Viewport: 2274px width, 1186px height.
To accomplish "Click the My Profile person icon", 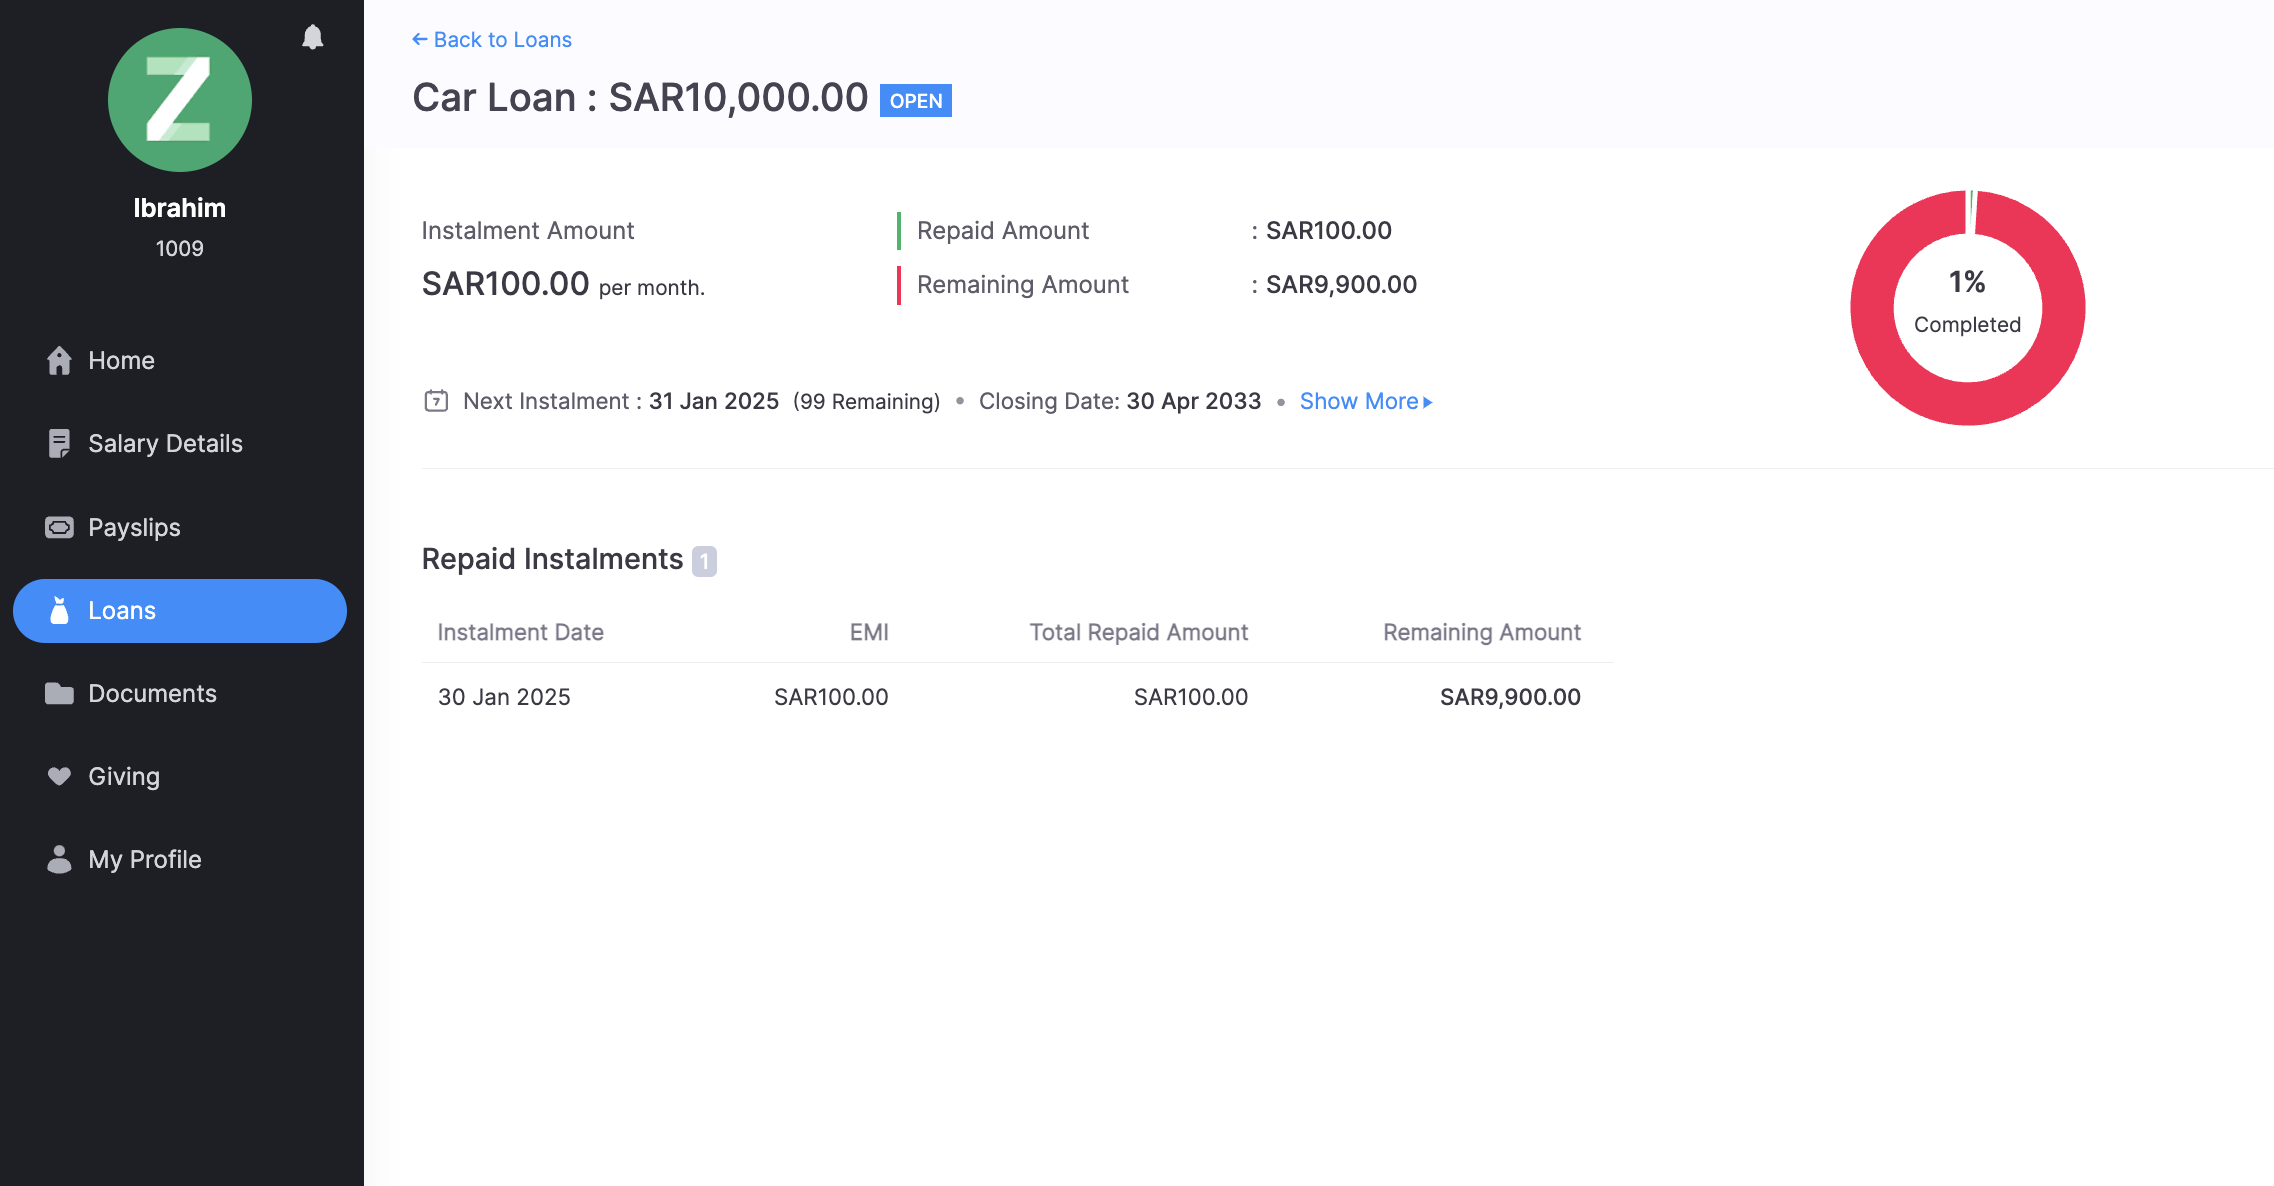I will pos(59,859).
